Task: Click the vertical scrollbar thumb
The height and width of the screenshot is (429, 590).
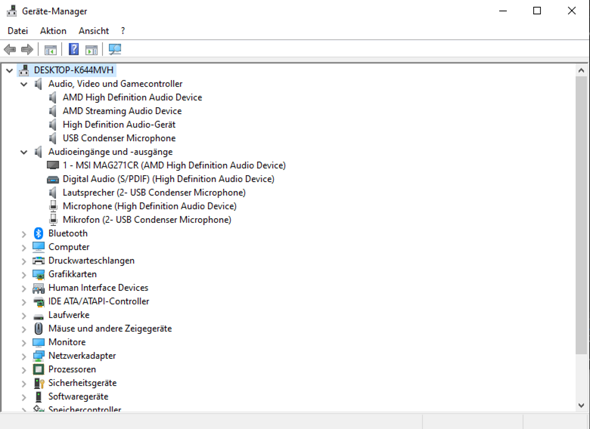Action: [581, 215]
